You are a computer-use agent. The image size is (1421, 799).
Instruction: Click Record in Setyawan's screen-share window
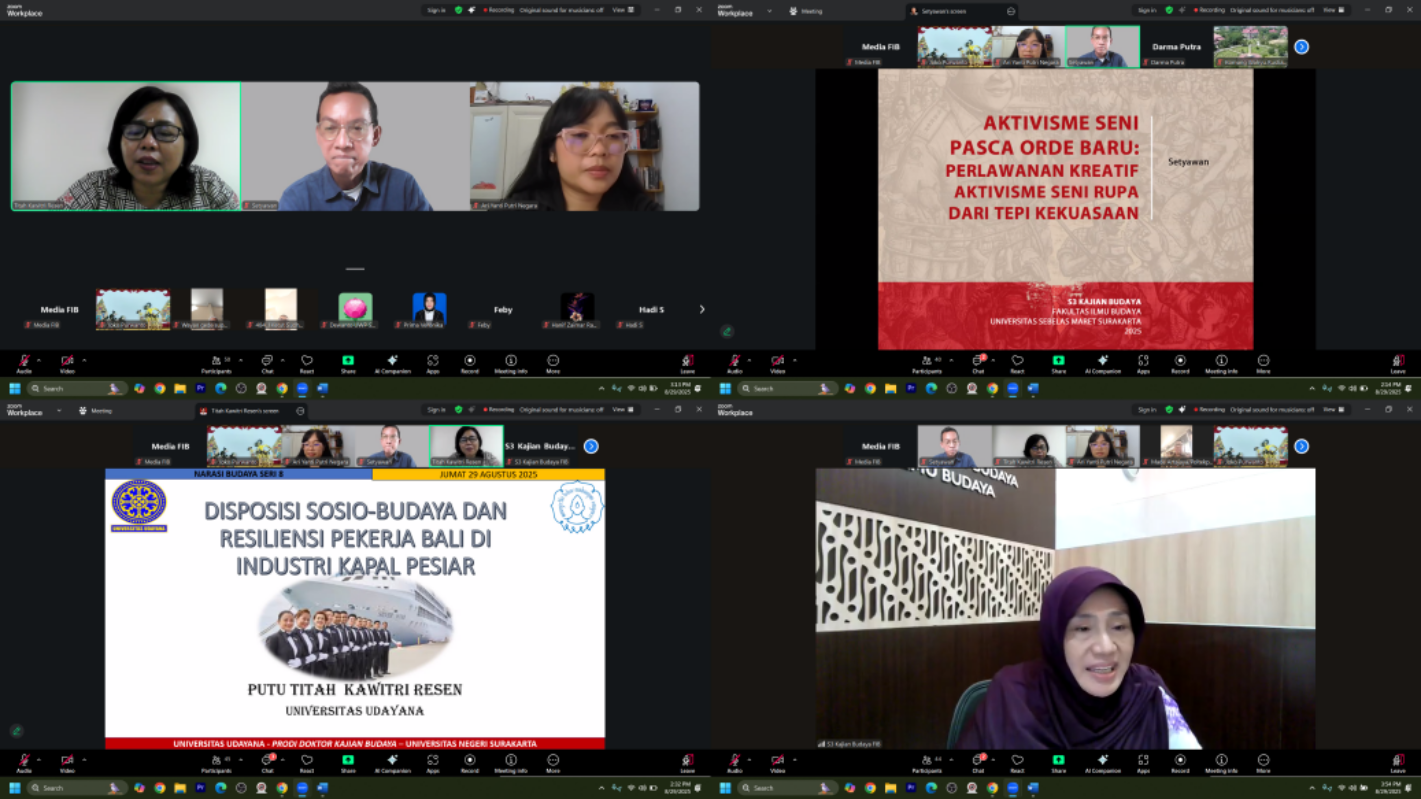click(1180, 364)
